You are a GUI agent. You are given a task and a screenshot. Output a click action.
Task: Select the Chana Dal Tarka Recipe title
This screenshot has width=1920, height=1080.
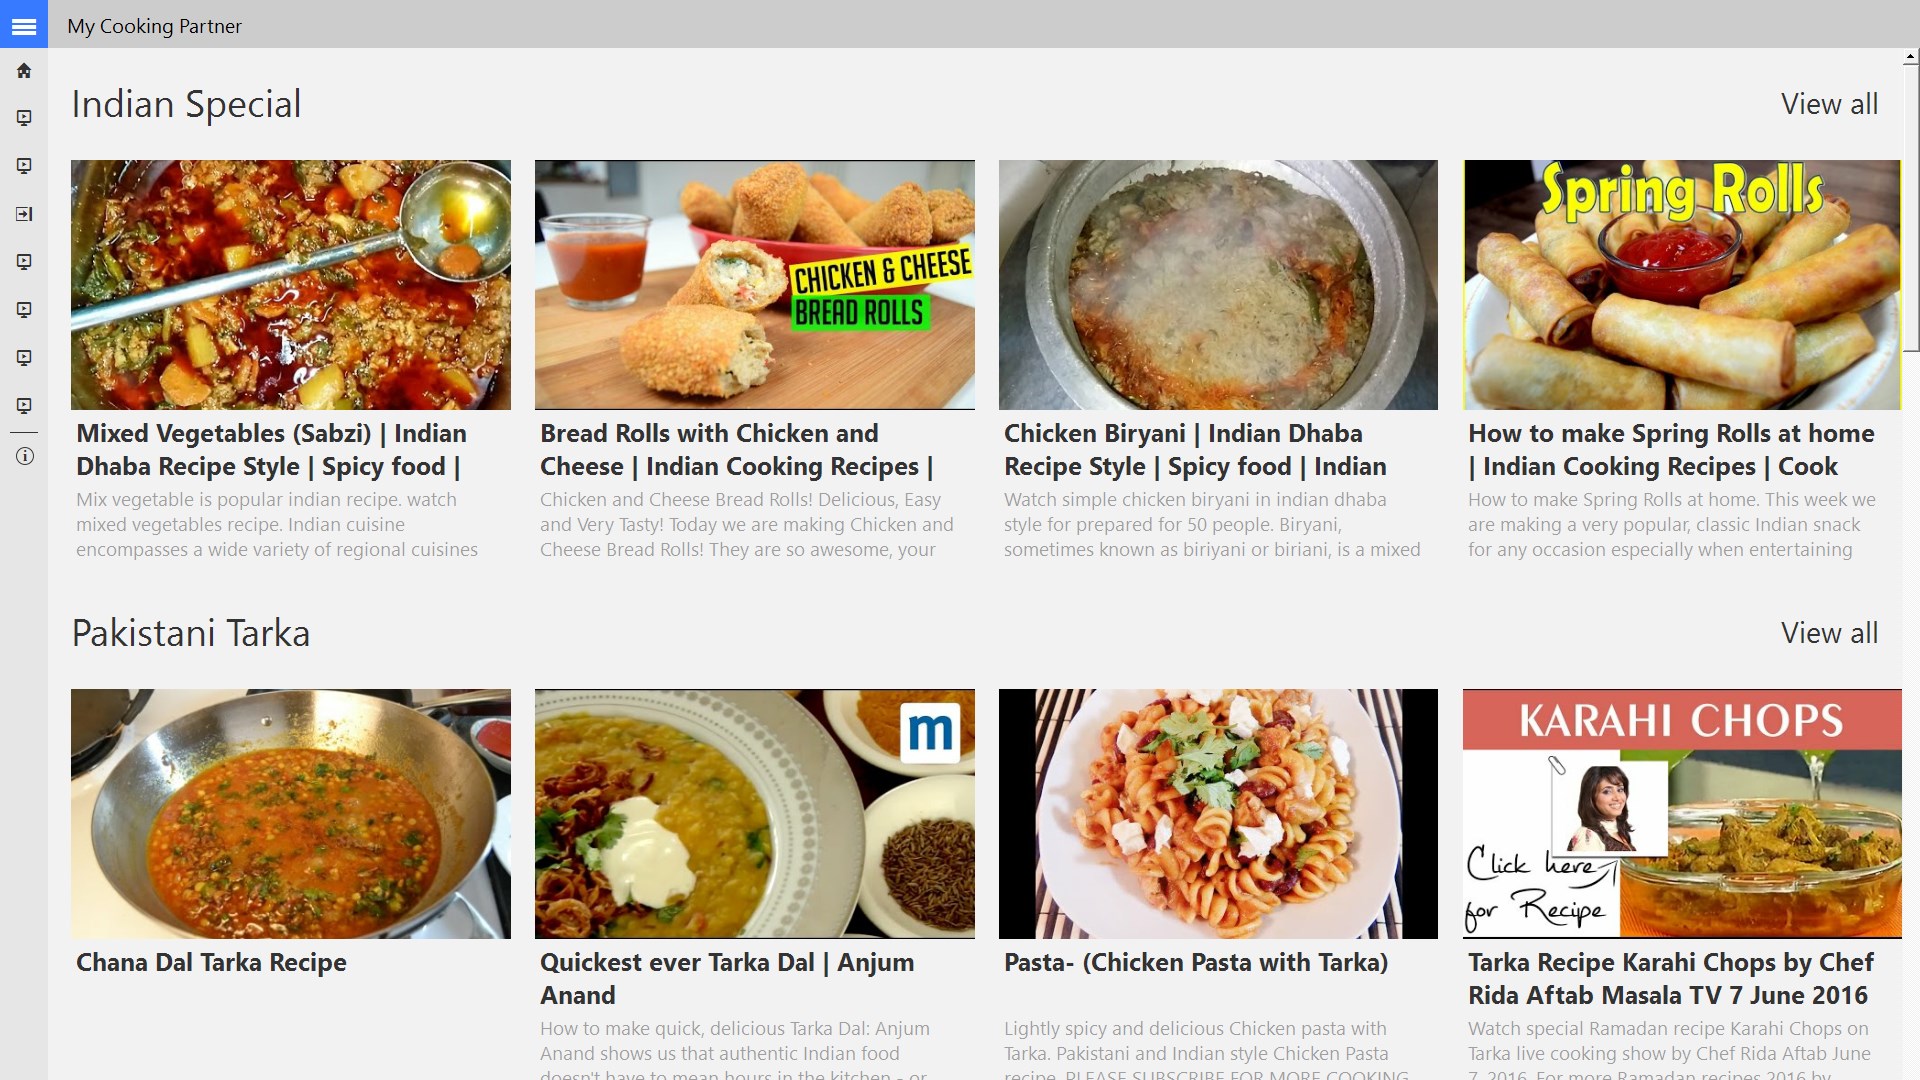(x=211, y=962)
